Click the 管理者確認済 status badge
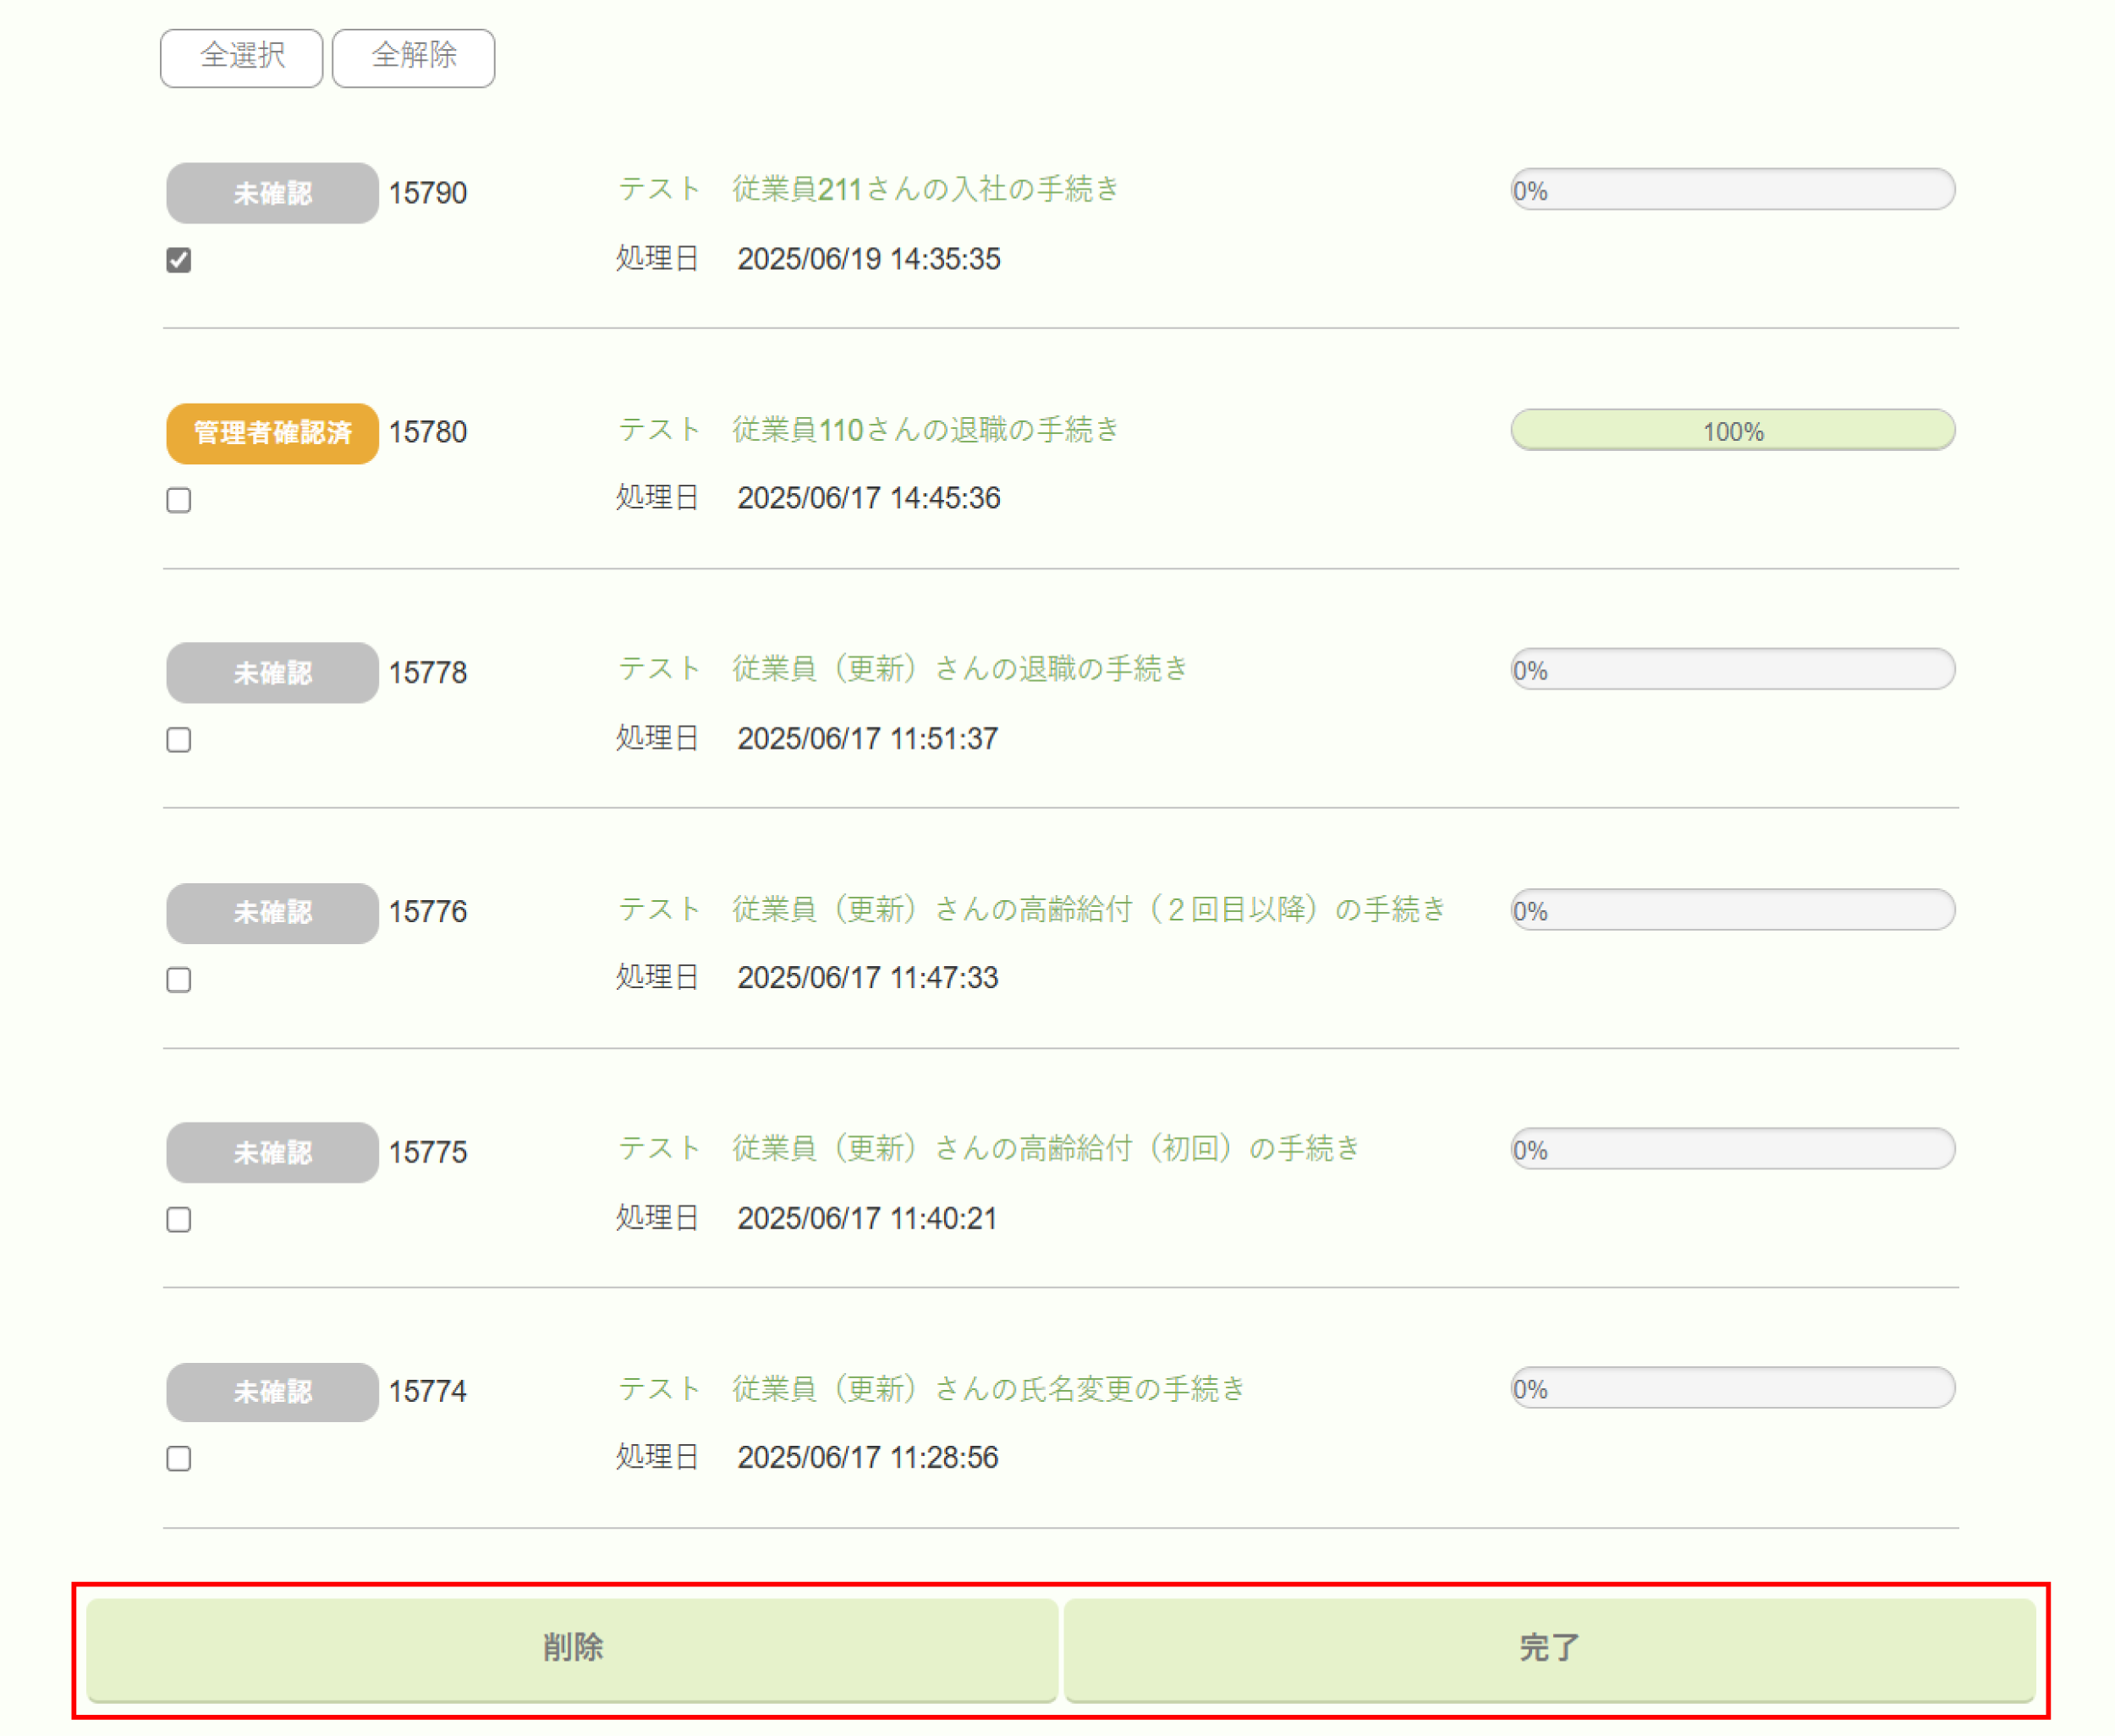 point(272,433)
